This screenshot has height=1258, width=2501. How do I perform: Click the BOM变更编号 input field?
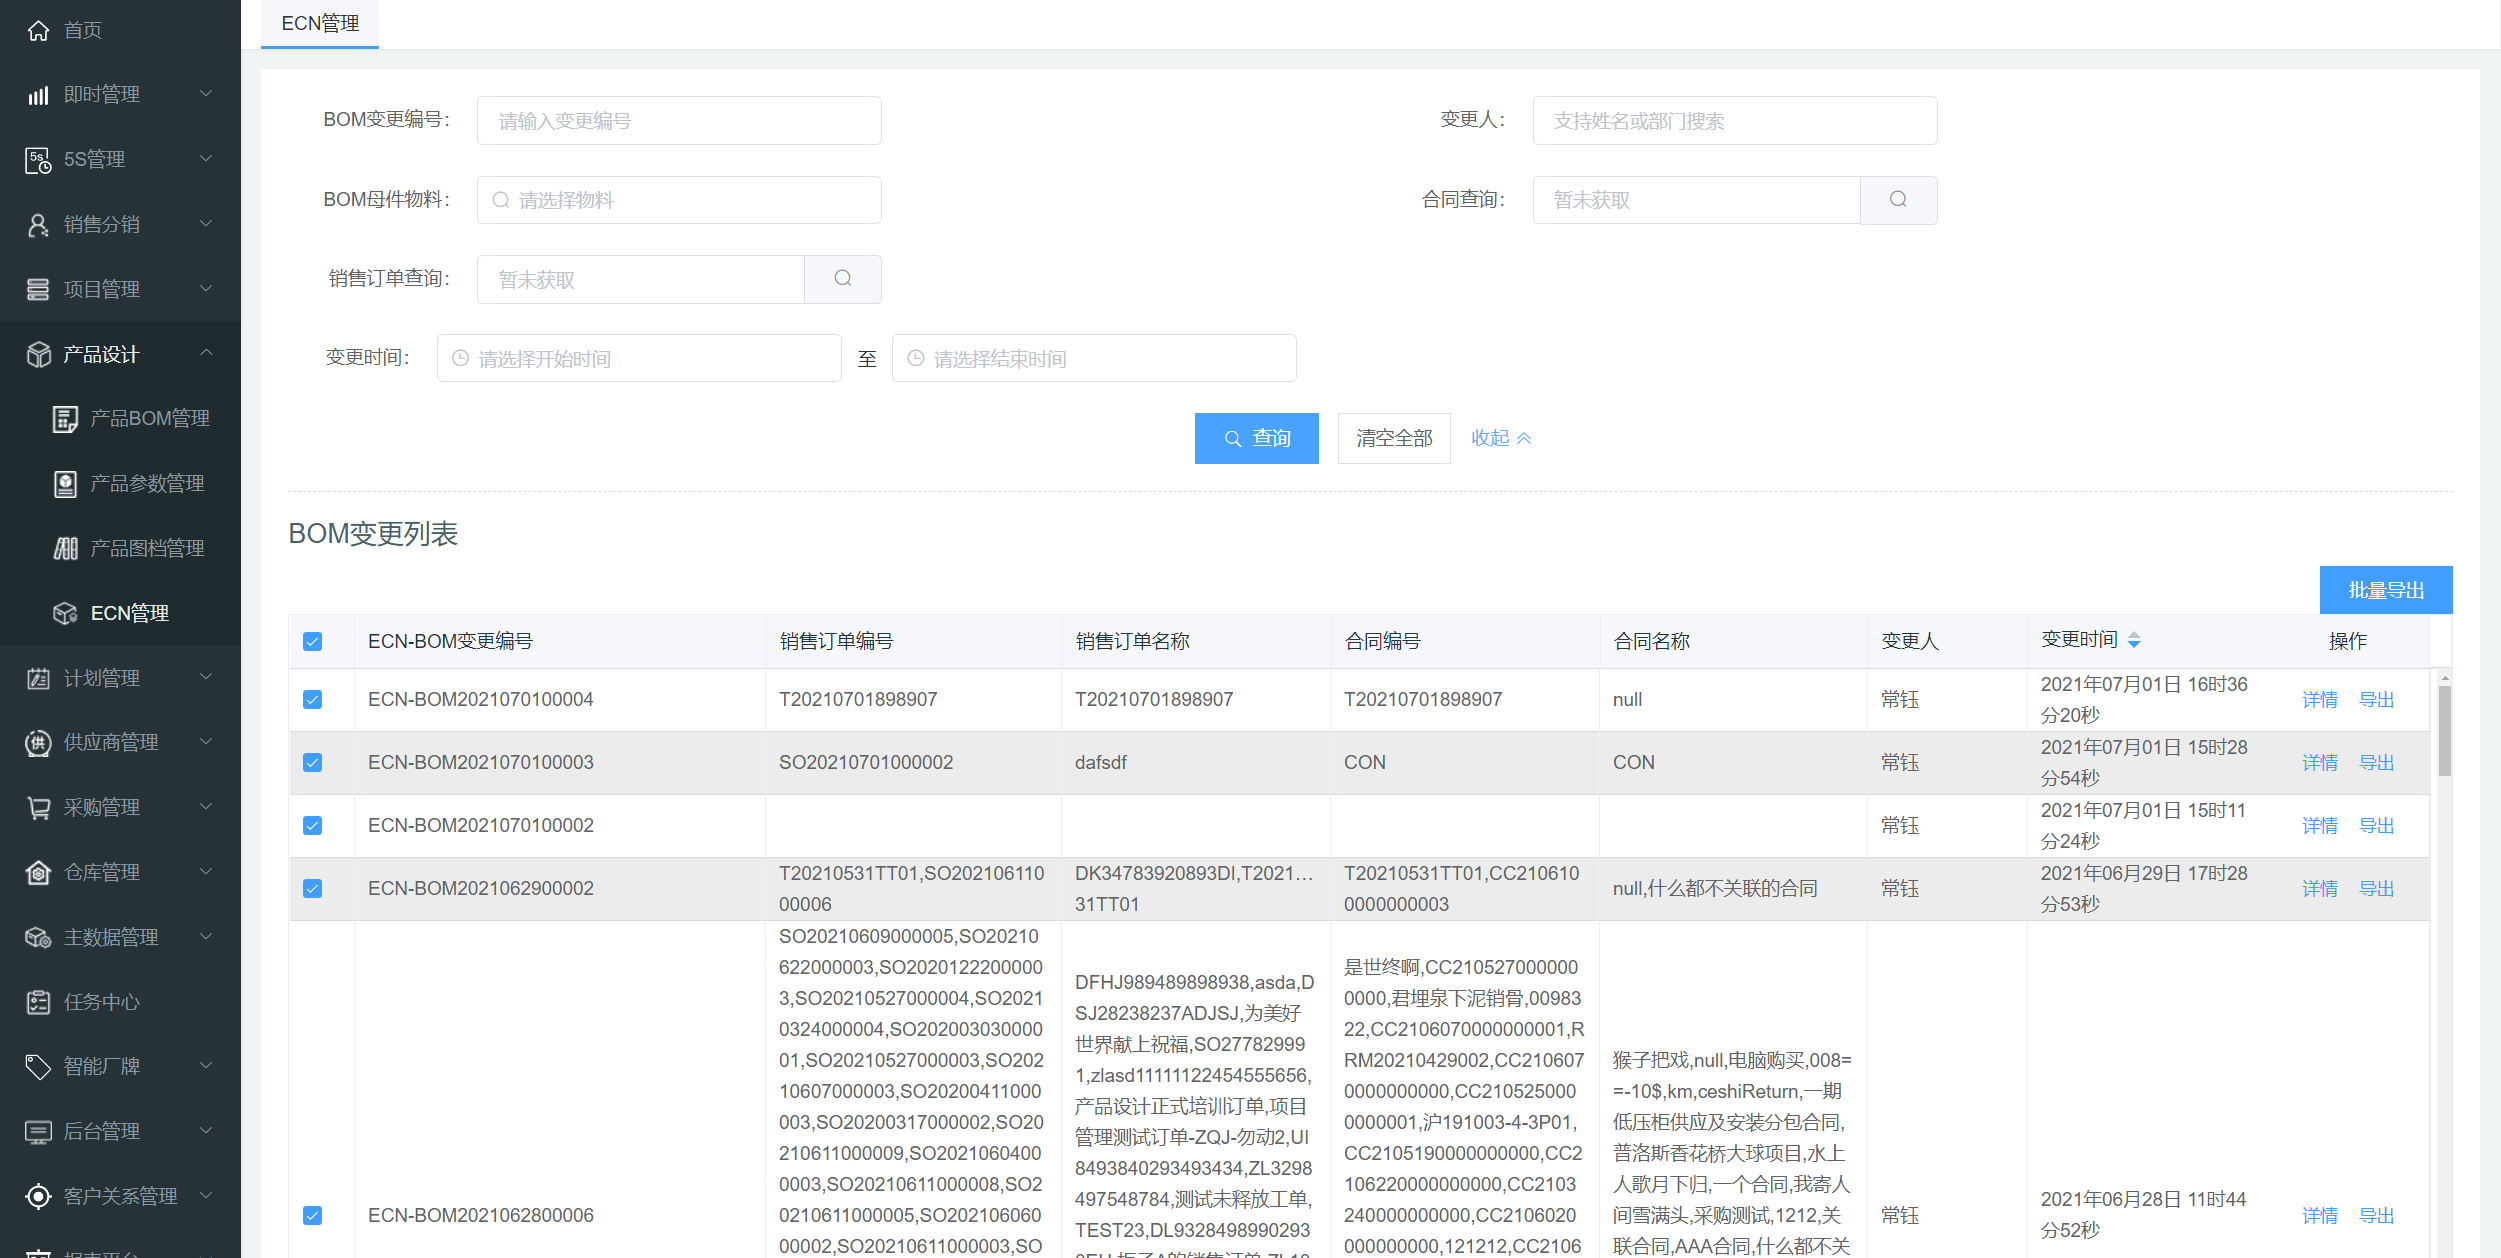pos(679,121)
